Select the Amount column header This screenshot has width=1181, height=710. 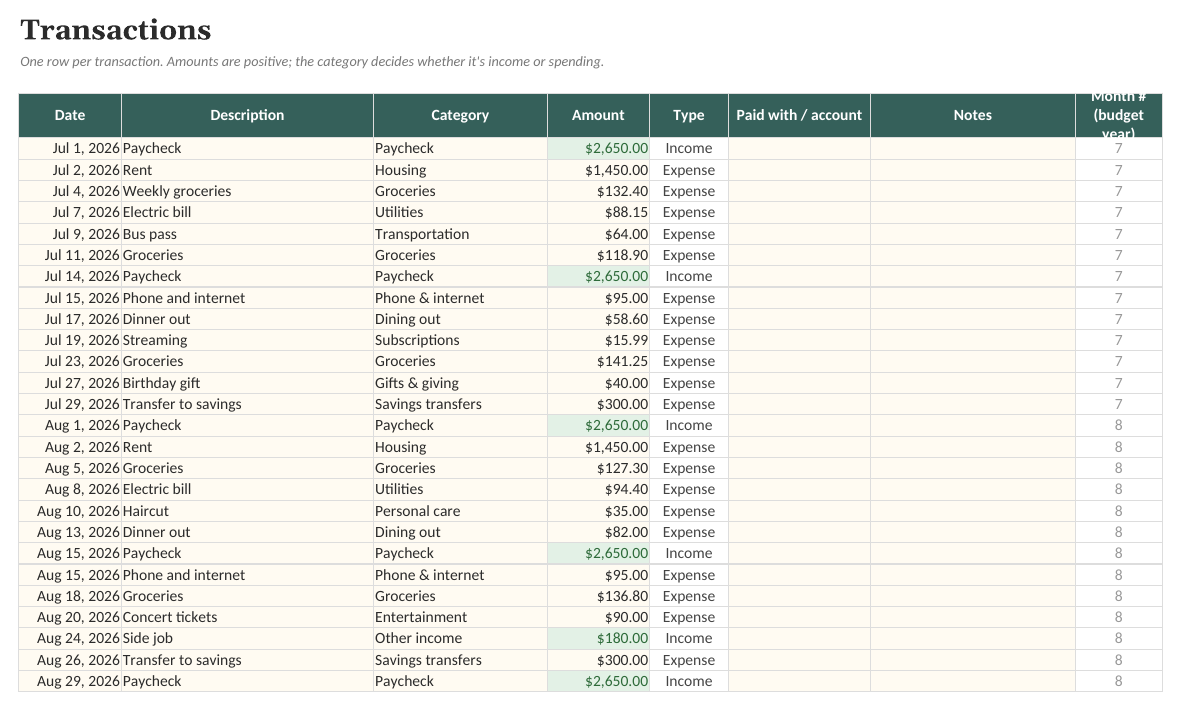pos(598,115)
